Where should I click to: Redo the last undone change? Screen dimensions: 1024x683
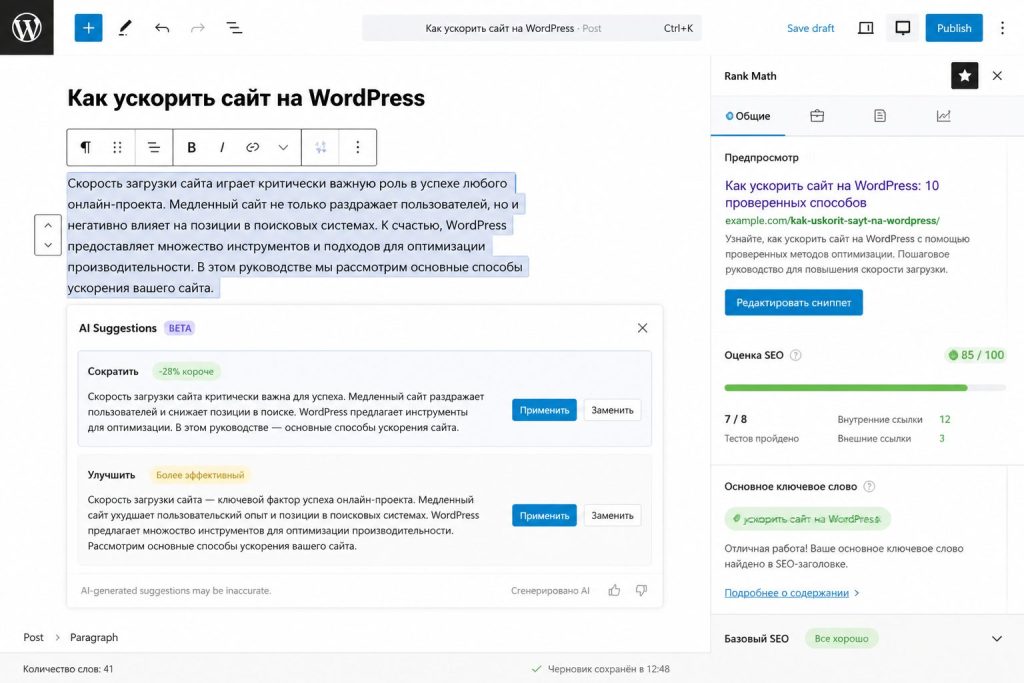(197, 28)
